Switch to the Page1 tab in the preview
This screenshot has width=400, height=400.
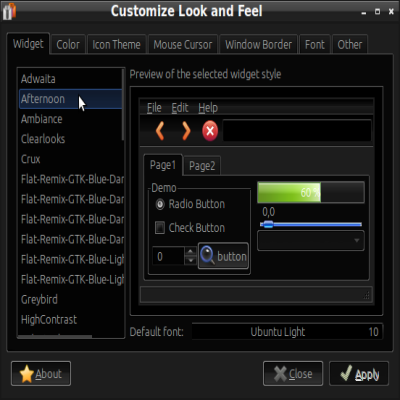pos(163,165)
